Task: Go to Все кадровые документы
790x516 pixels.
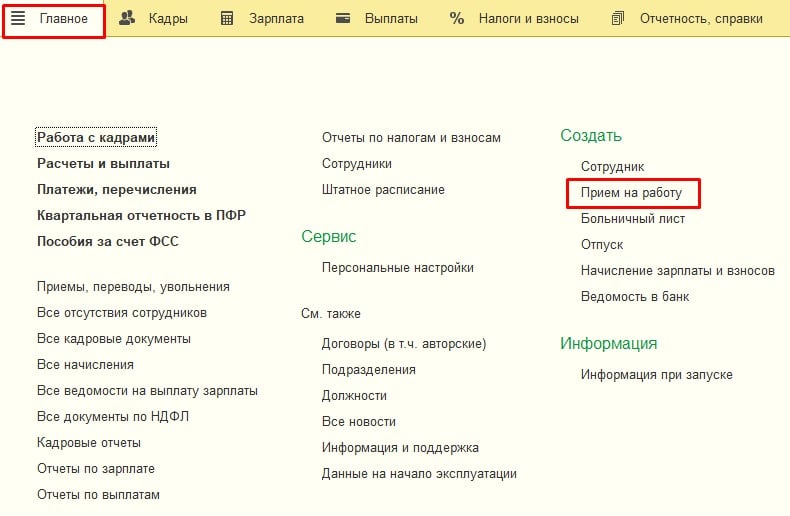Action: [x=113, y=339]
